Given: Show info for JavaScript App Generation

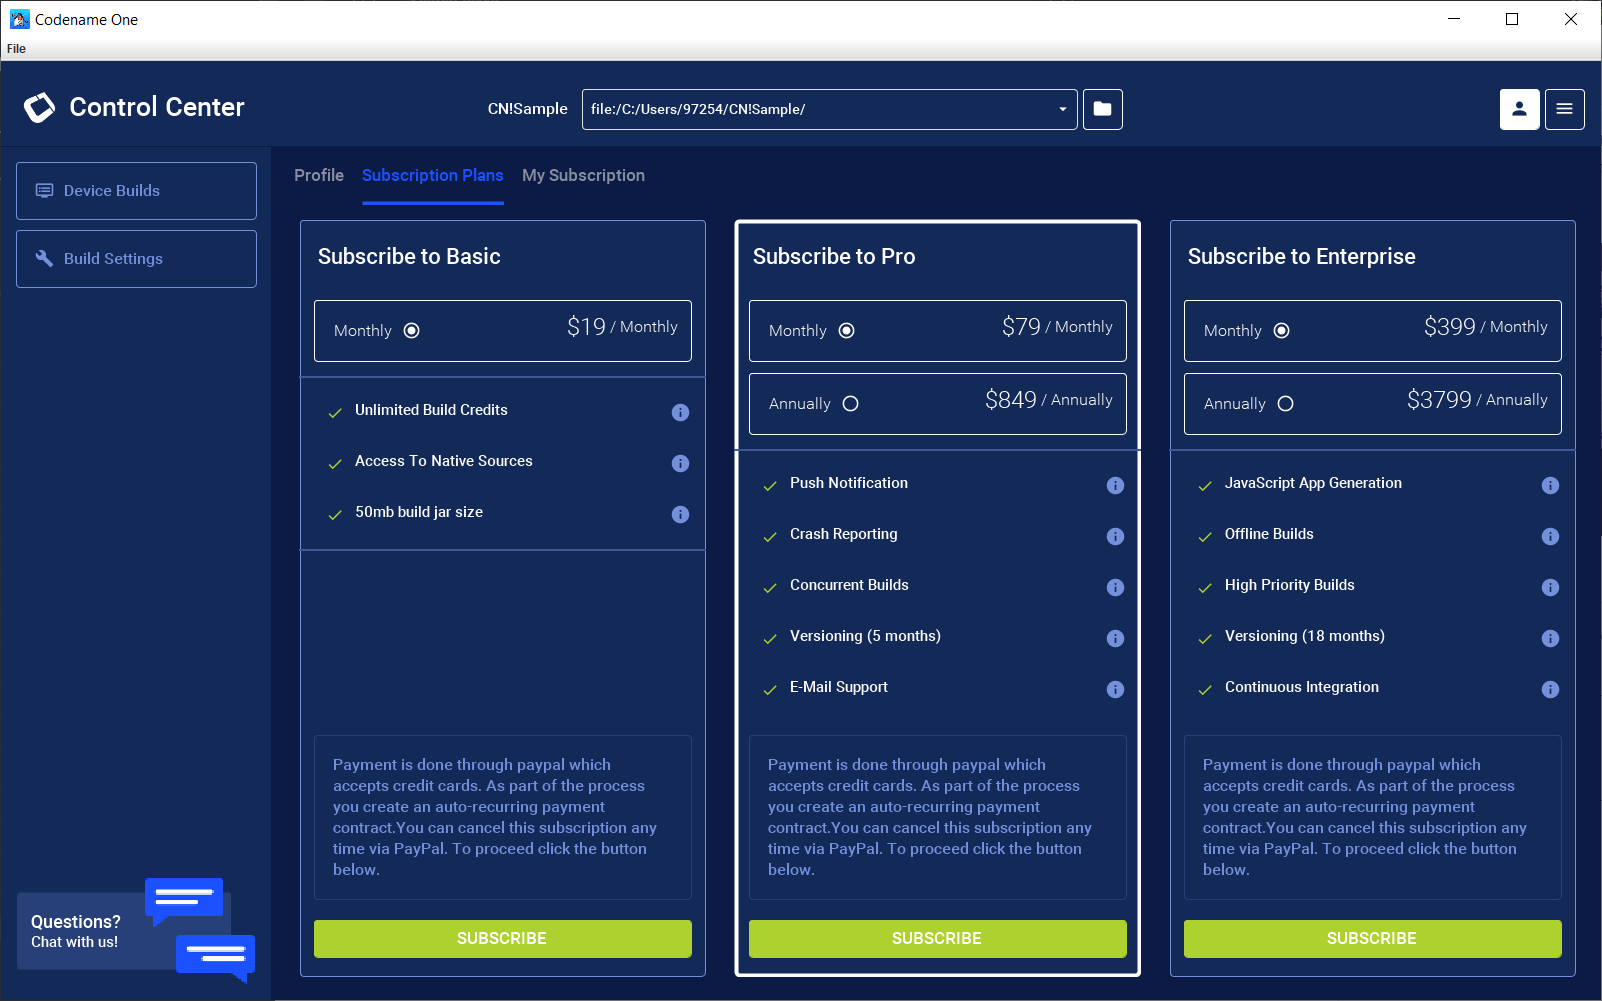Looking at the screenshot, I should coord(1550,485).
